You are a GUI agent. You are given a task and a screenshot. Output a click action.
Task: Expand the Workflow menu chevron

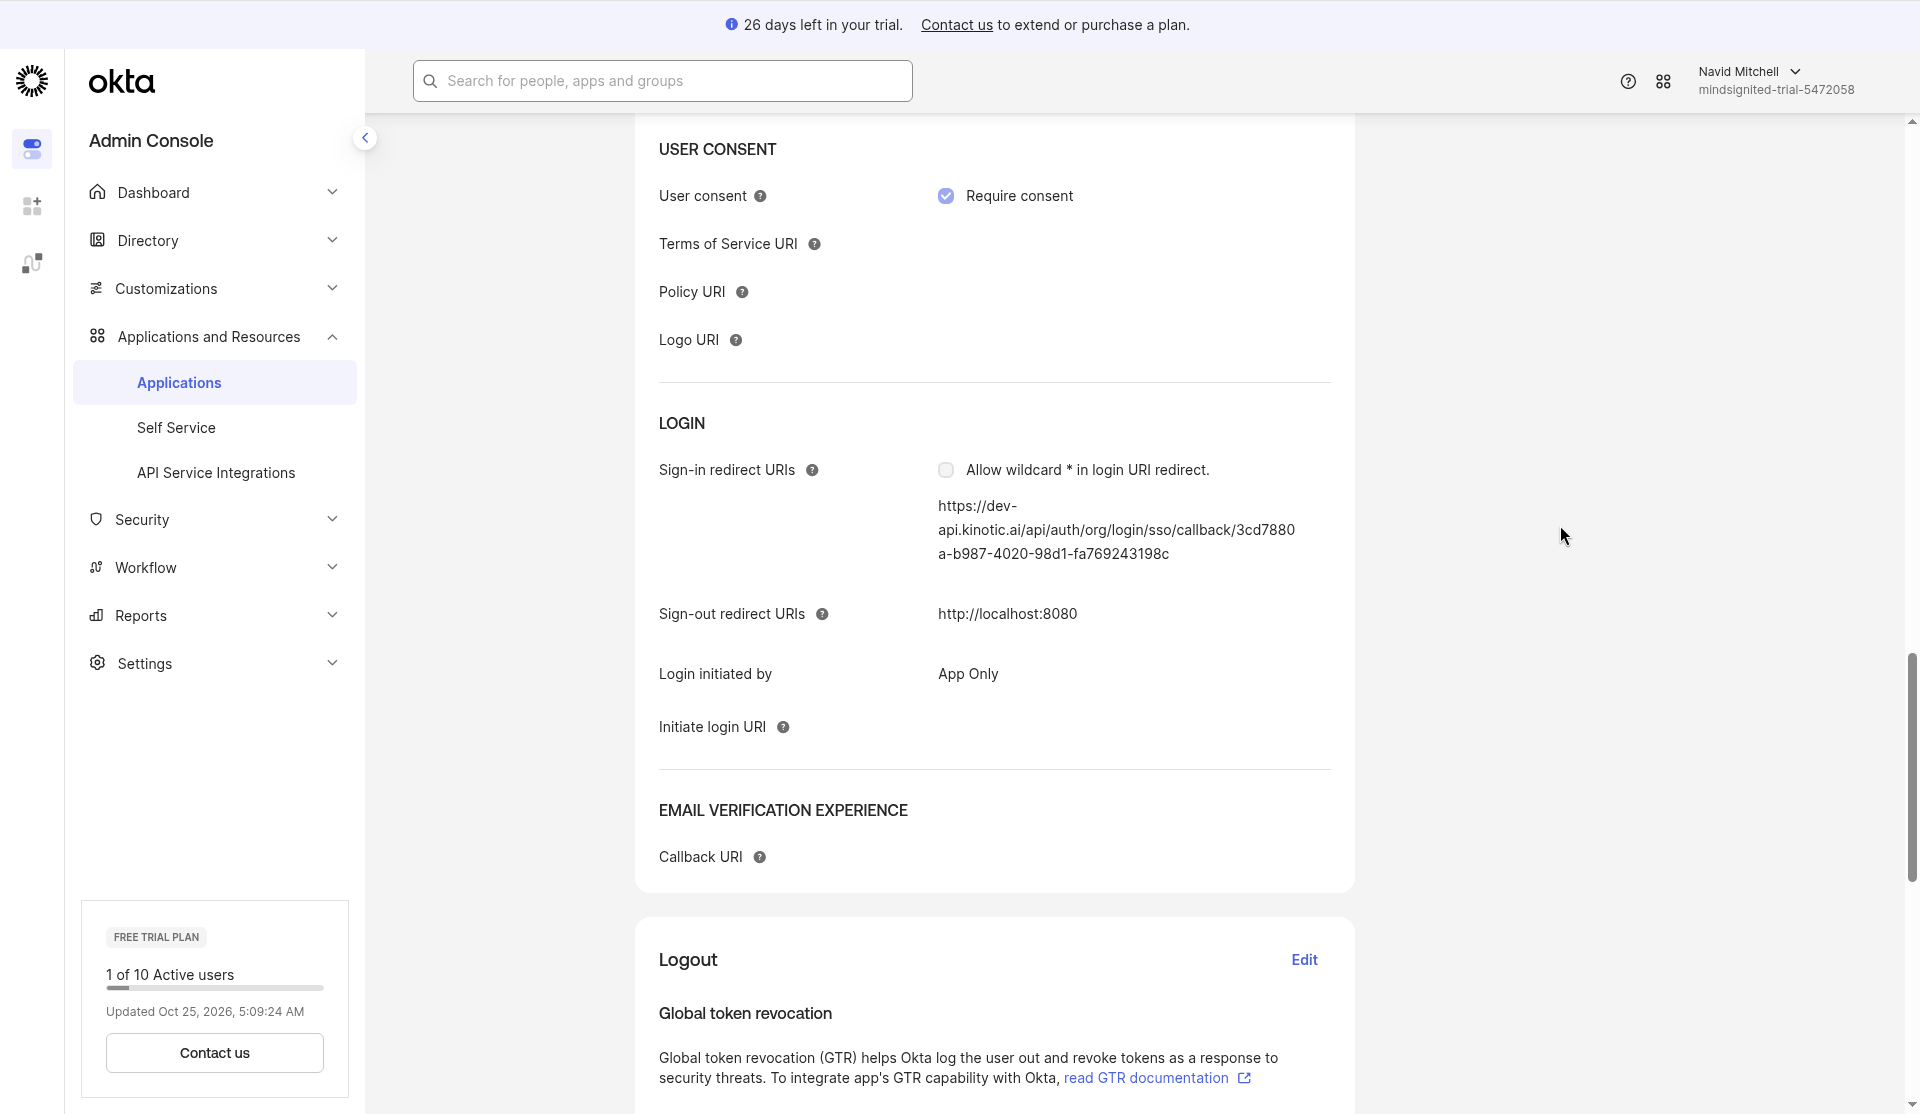(332, 567)
